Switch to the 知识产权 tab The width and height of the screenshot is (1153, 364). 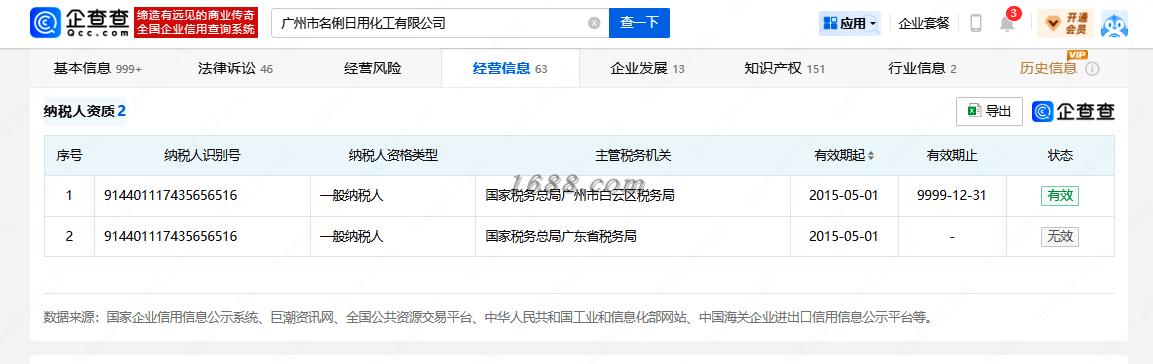pyautogui.click(x=785, y=68)
